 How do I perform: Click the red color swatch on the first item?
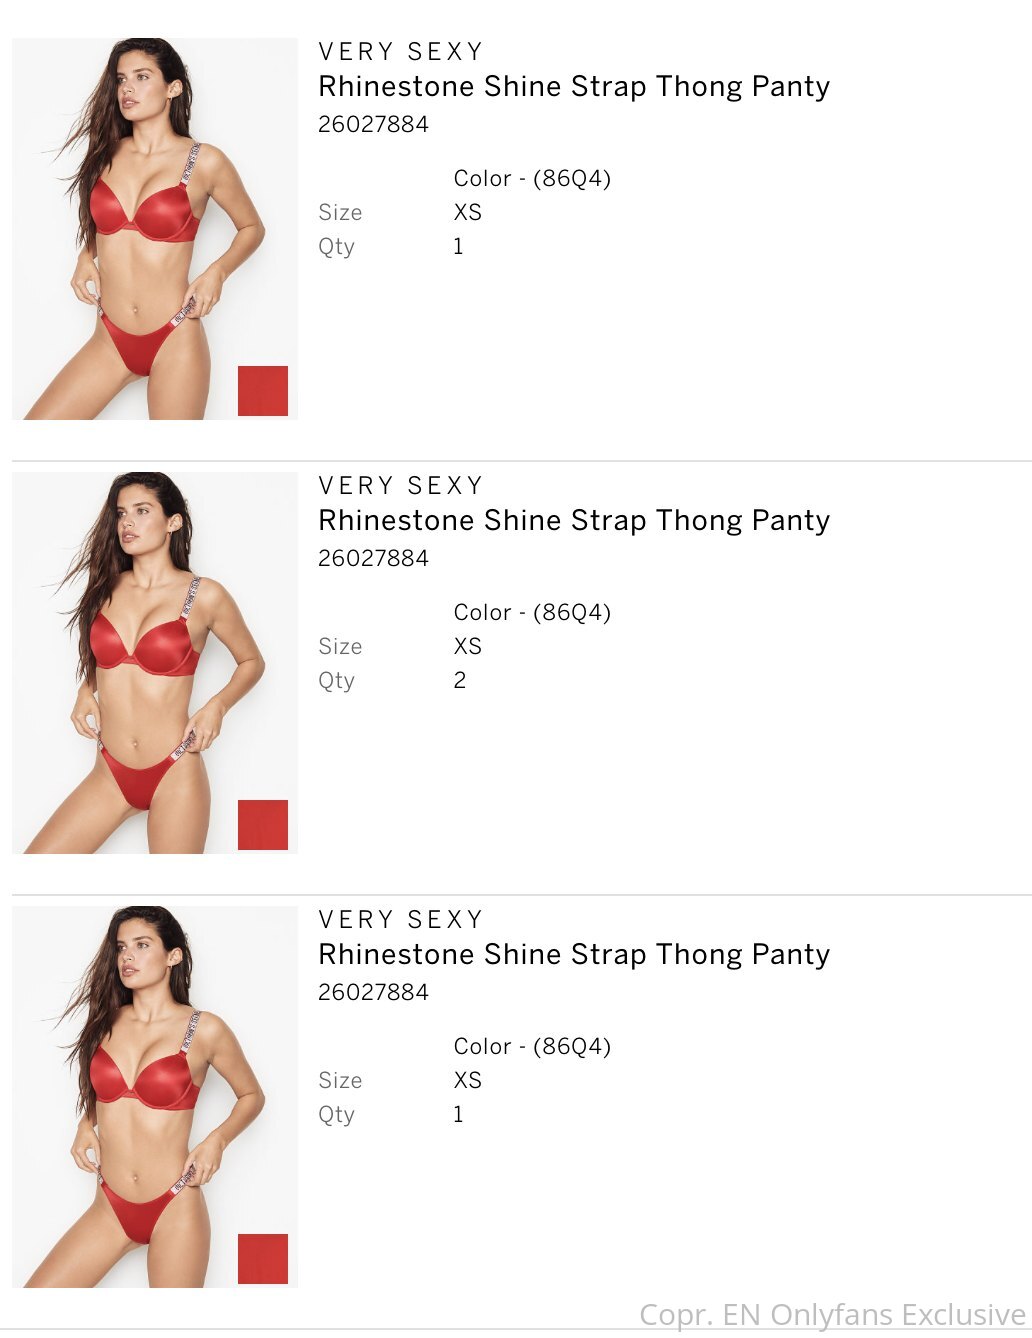pyautogui.click(x=263, y=390)
